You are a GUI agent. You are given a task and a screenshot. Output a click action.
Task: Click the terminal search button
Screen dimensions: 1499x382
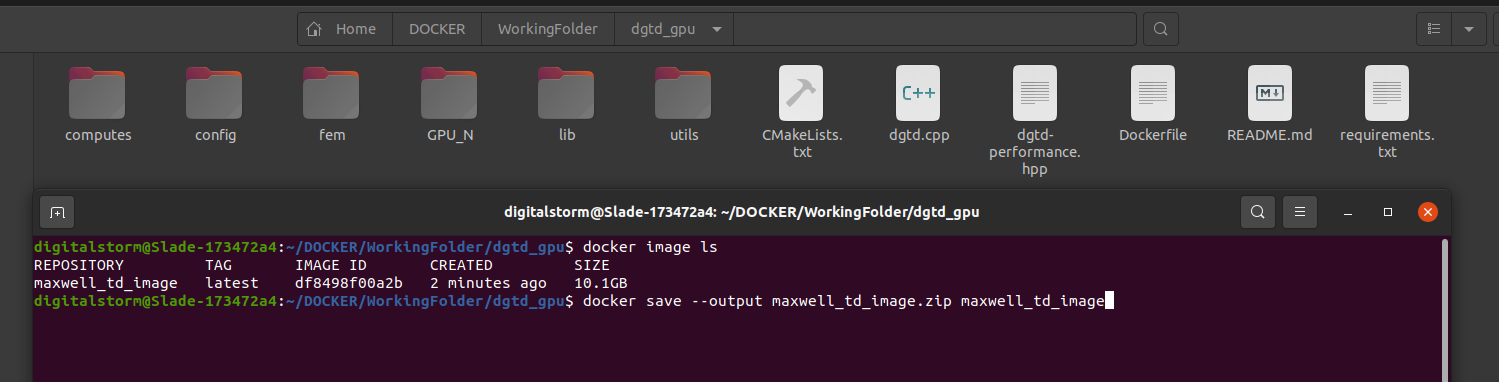(x=1258, y=212)
